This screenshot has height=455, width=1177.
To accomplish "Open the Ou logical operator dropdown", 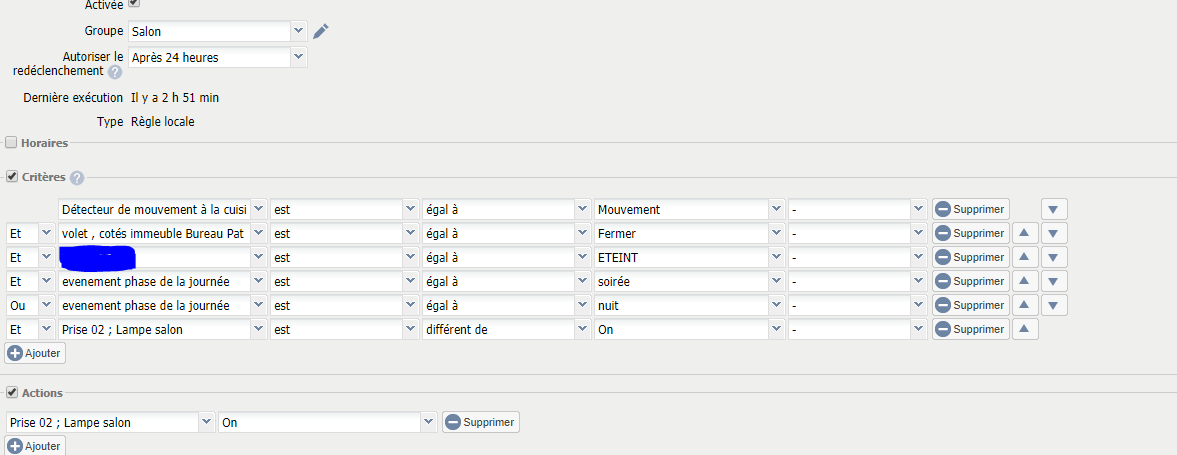I will pyautogui.click(x=31, y=306).
